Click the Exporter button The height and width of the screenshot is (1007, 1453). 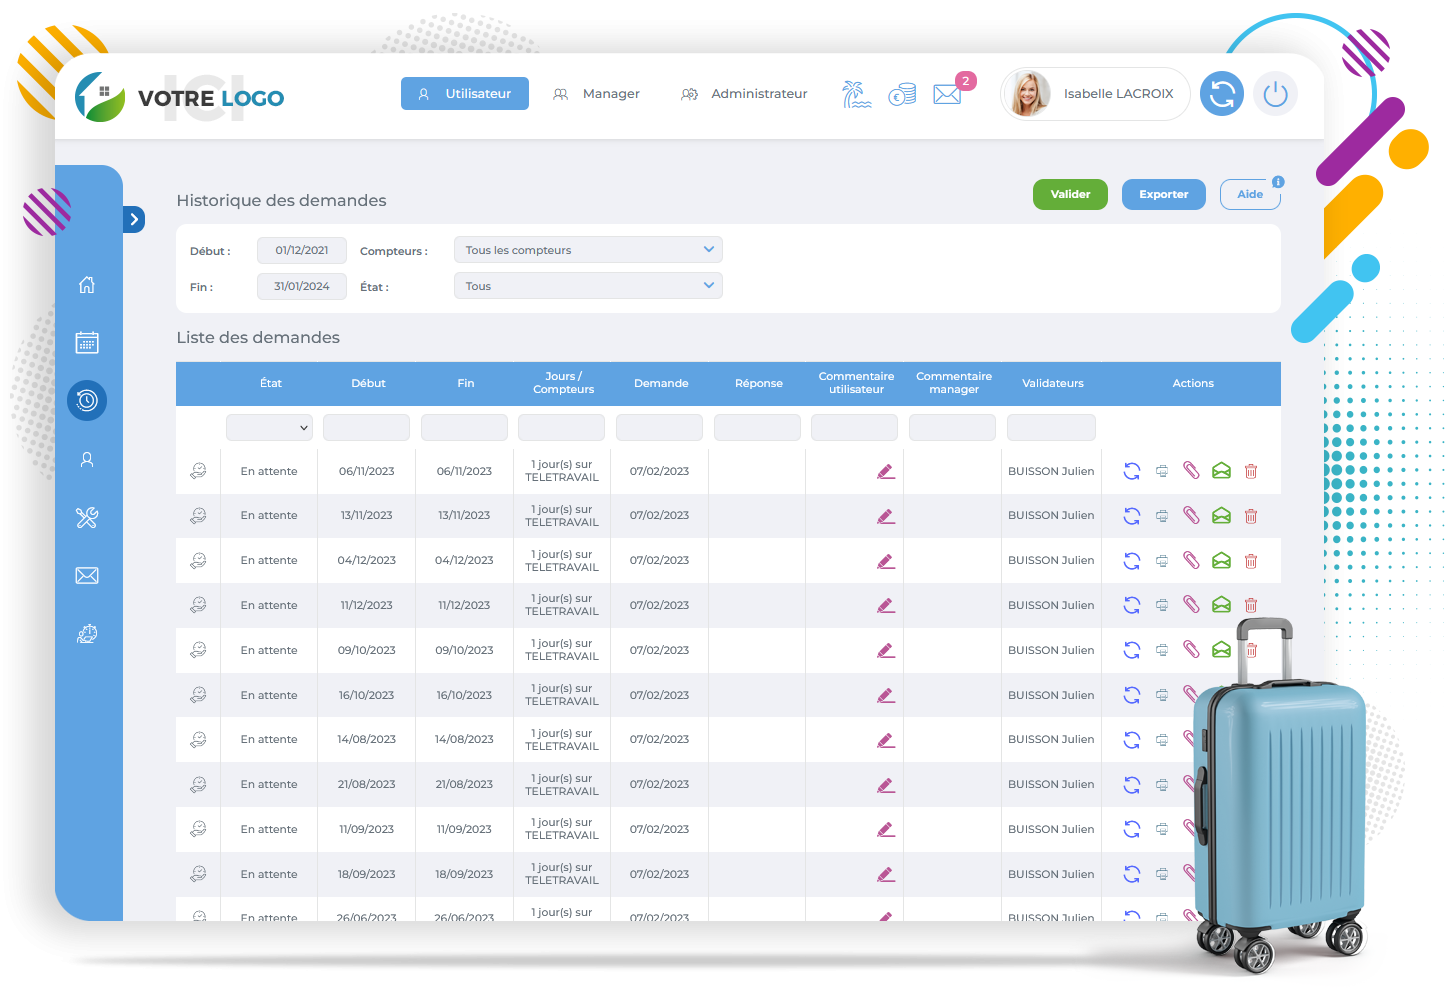(1163, 194)
